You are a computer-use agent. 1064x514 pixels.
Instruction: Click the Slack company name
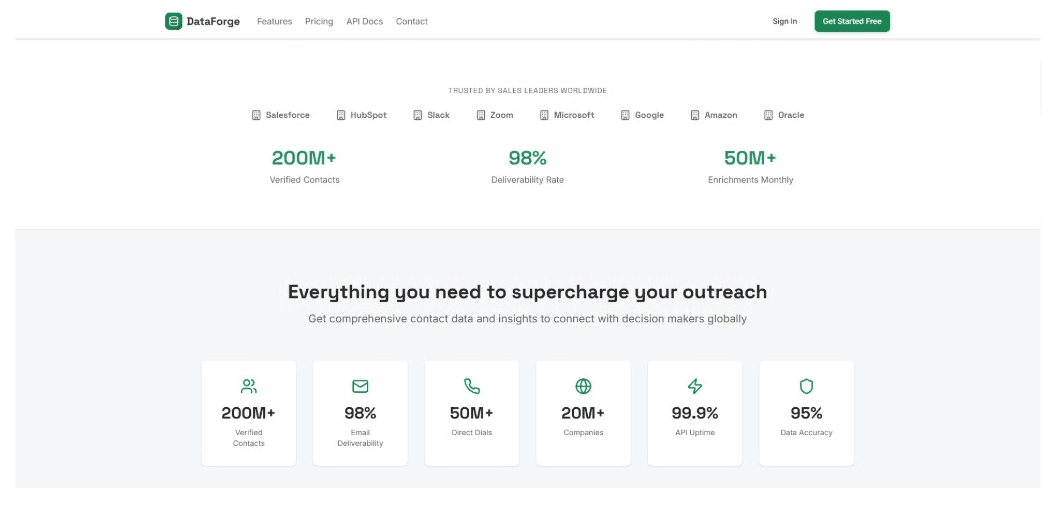coord(438,115)
